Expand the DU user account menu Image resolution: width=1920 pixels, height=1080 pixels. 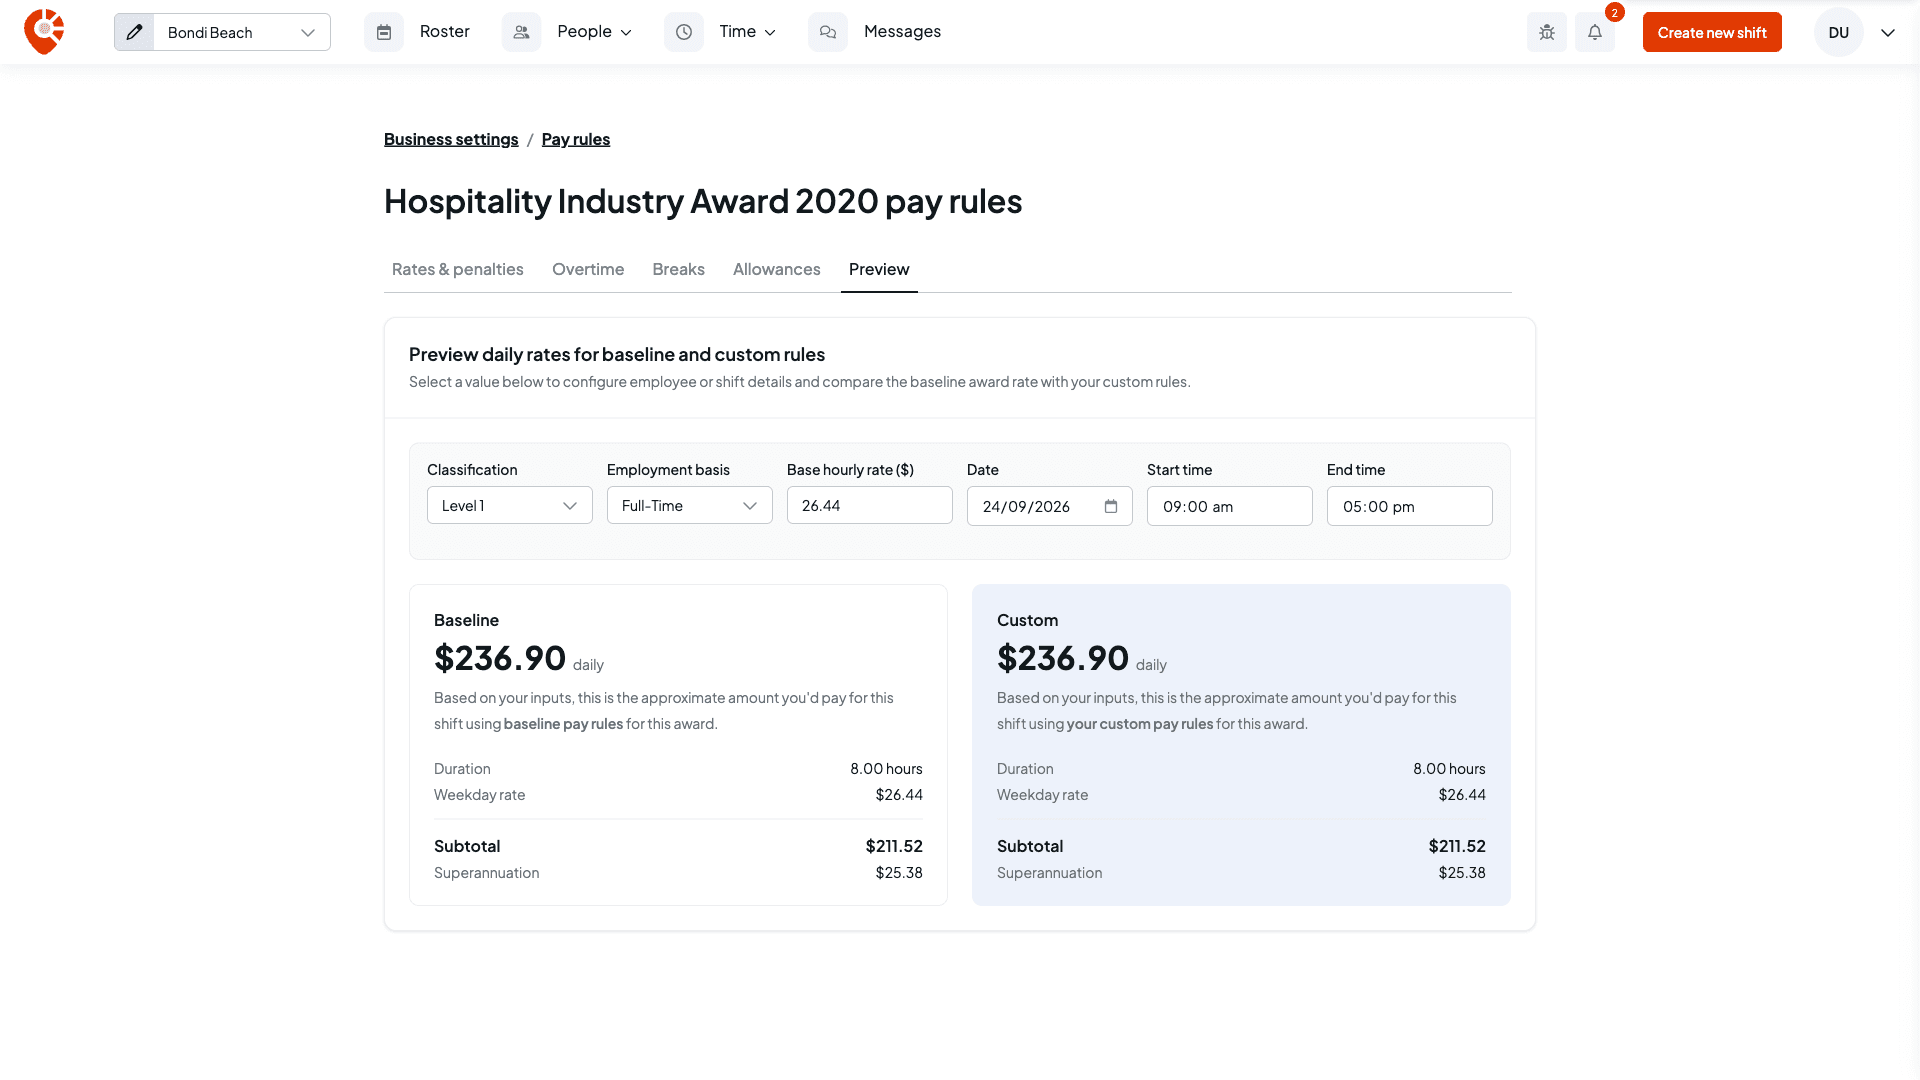coord(1887,32)
